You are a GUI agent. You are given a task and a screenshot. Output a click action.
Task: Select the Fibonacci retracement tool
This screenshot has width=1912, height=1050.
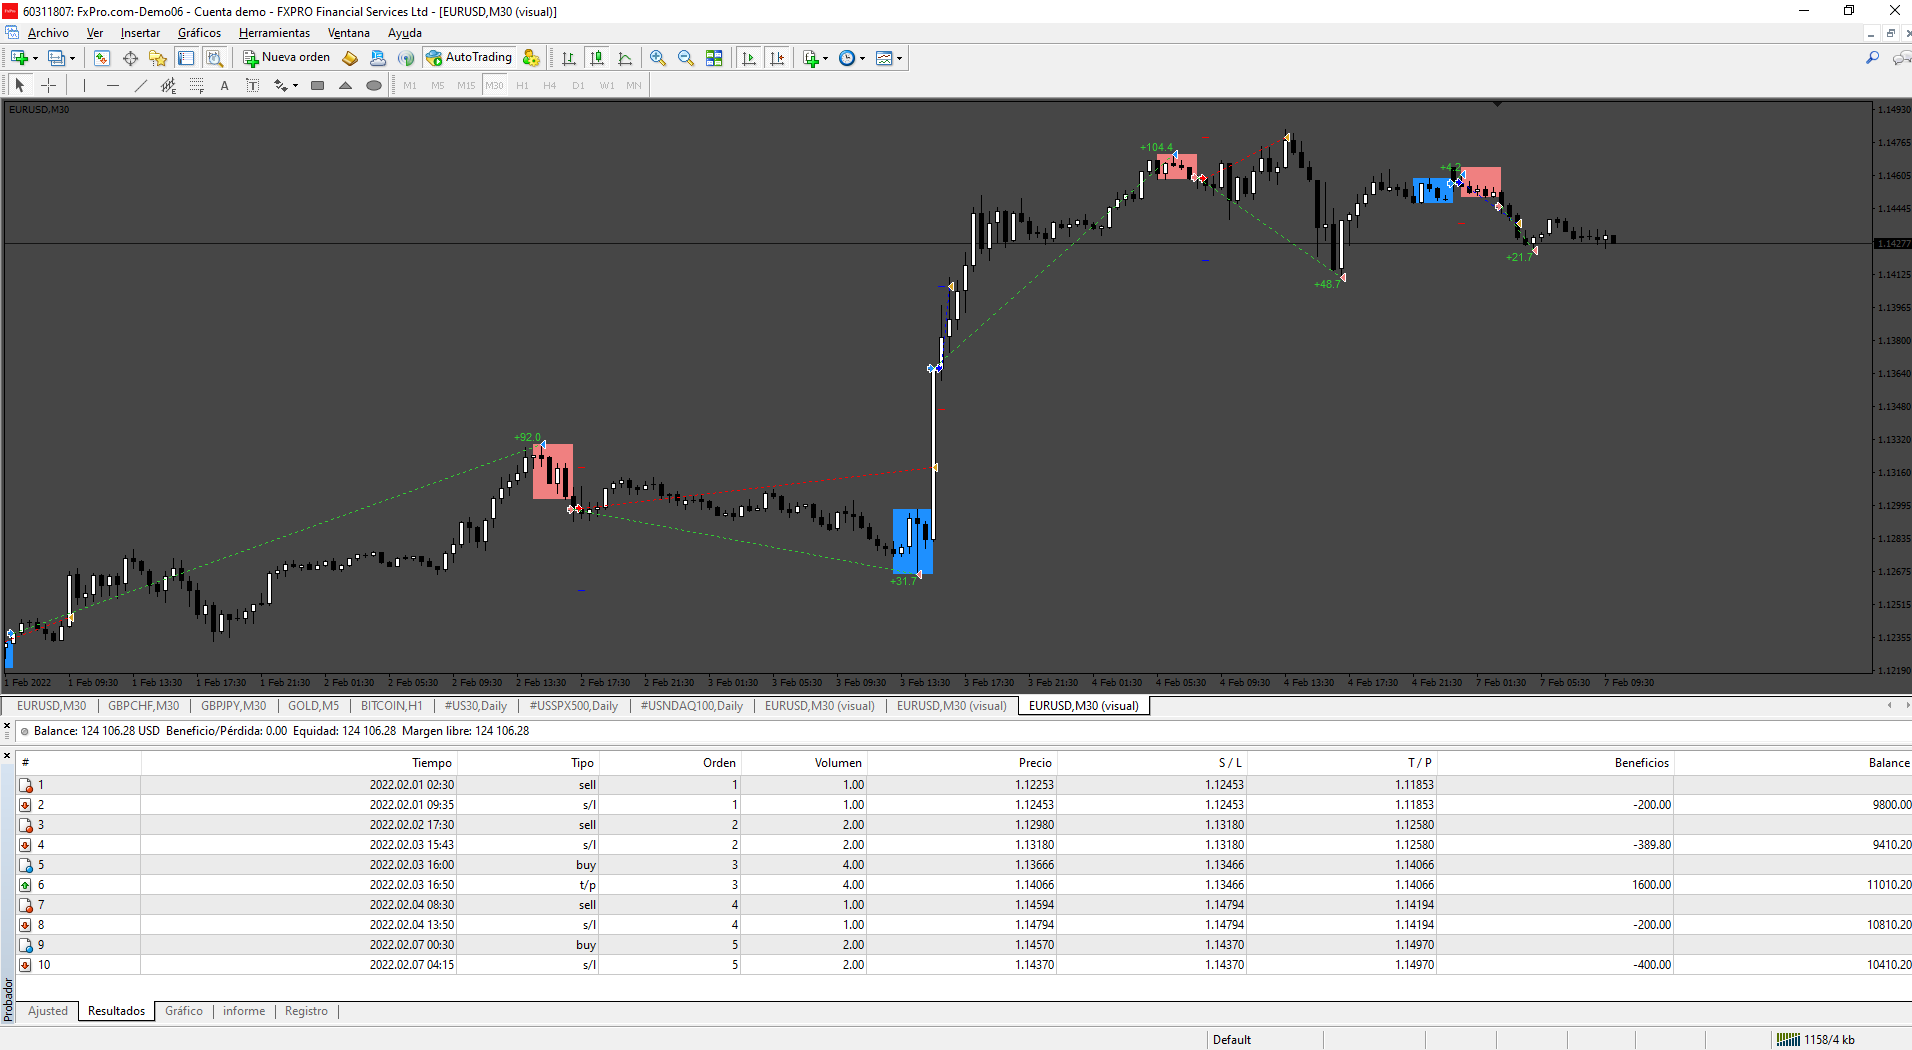(x=196, y=85)
